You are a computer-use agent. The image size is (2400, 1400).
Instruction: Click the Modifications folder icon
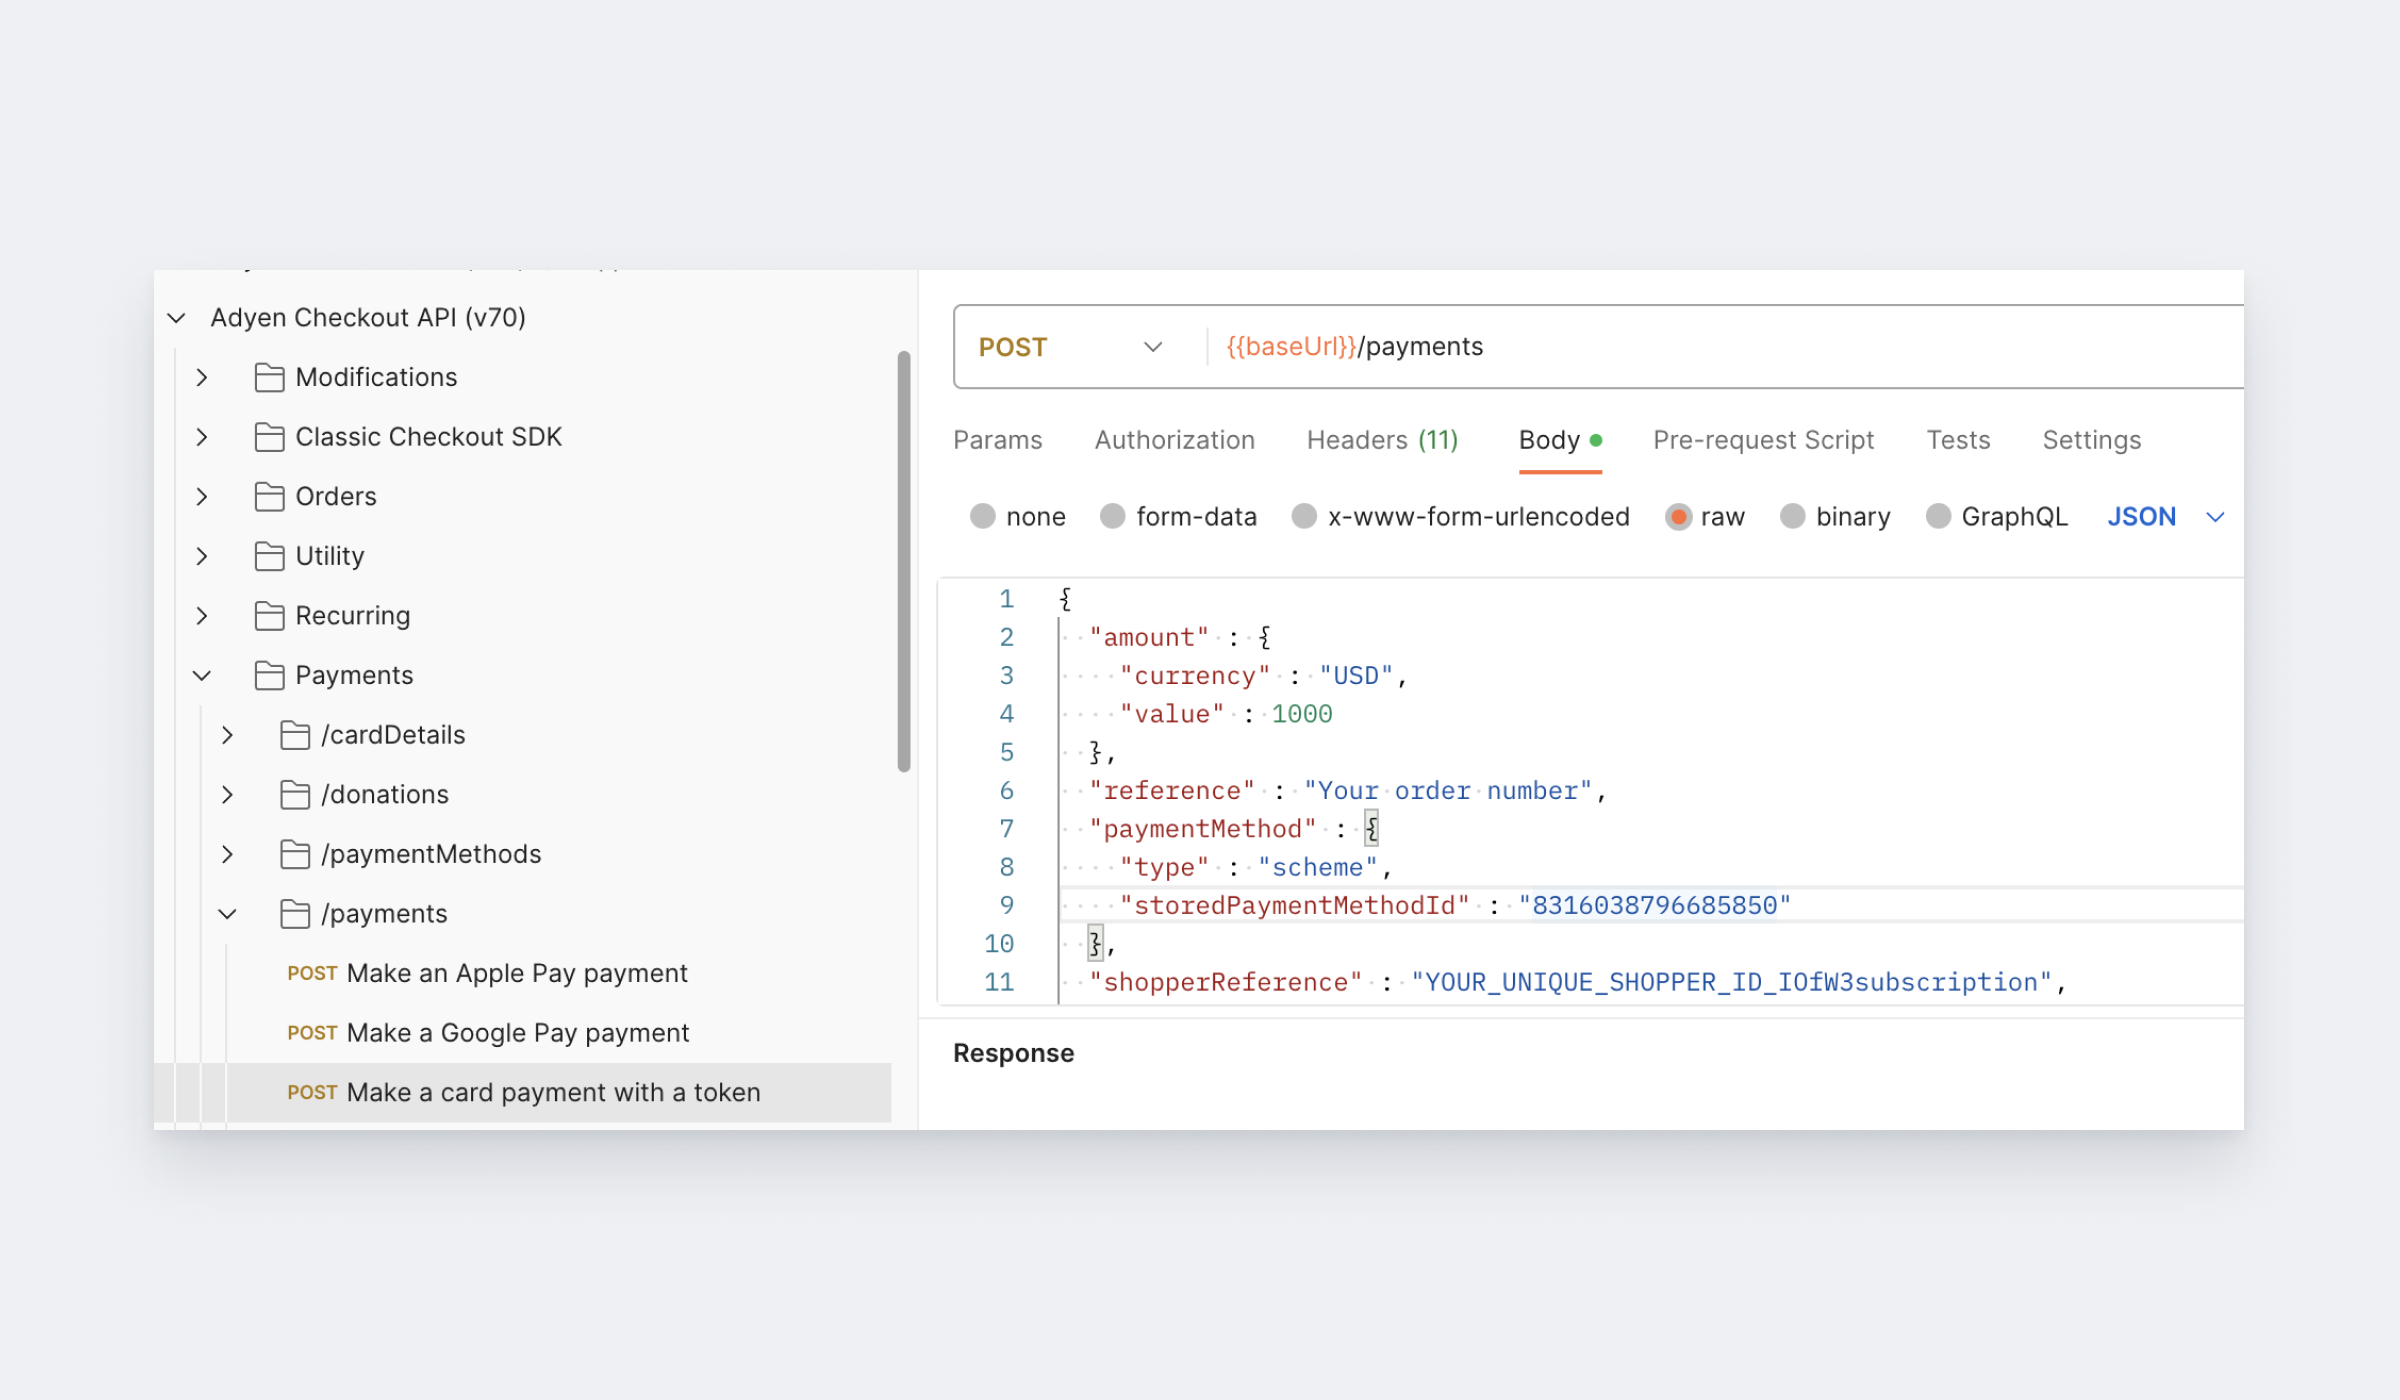tap(269, 377)
